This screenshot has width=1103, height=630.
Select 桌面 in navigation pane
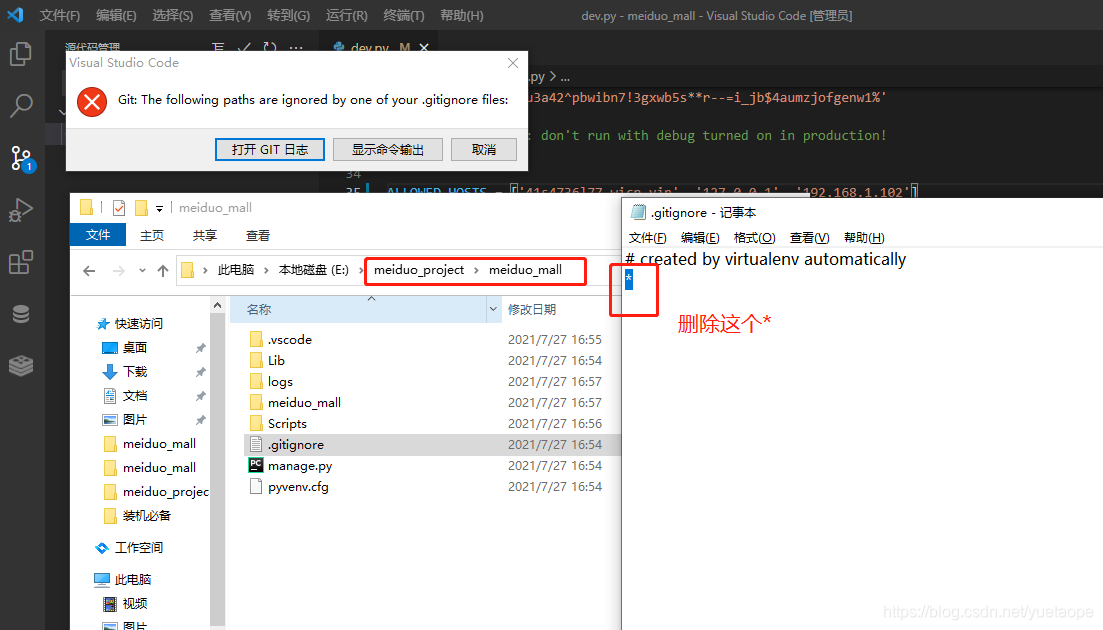[x=134, y=347]
